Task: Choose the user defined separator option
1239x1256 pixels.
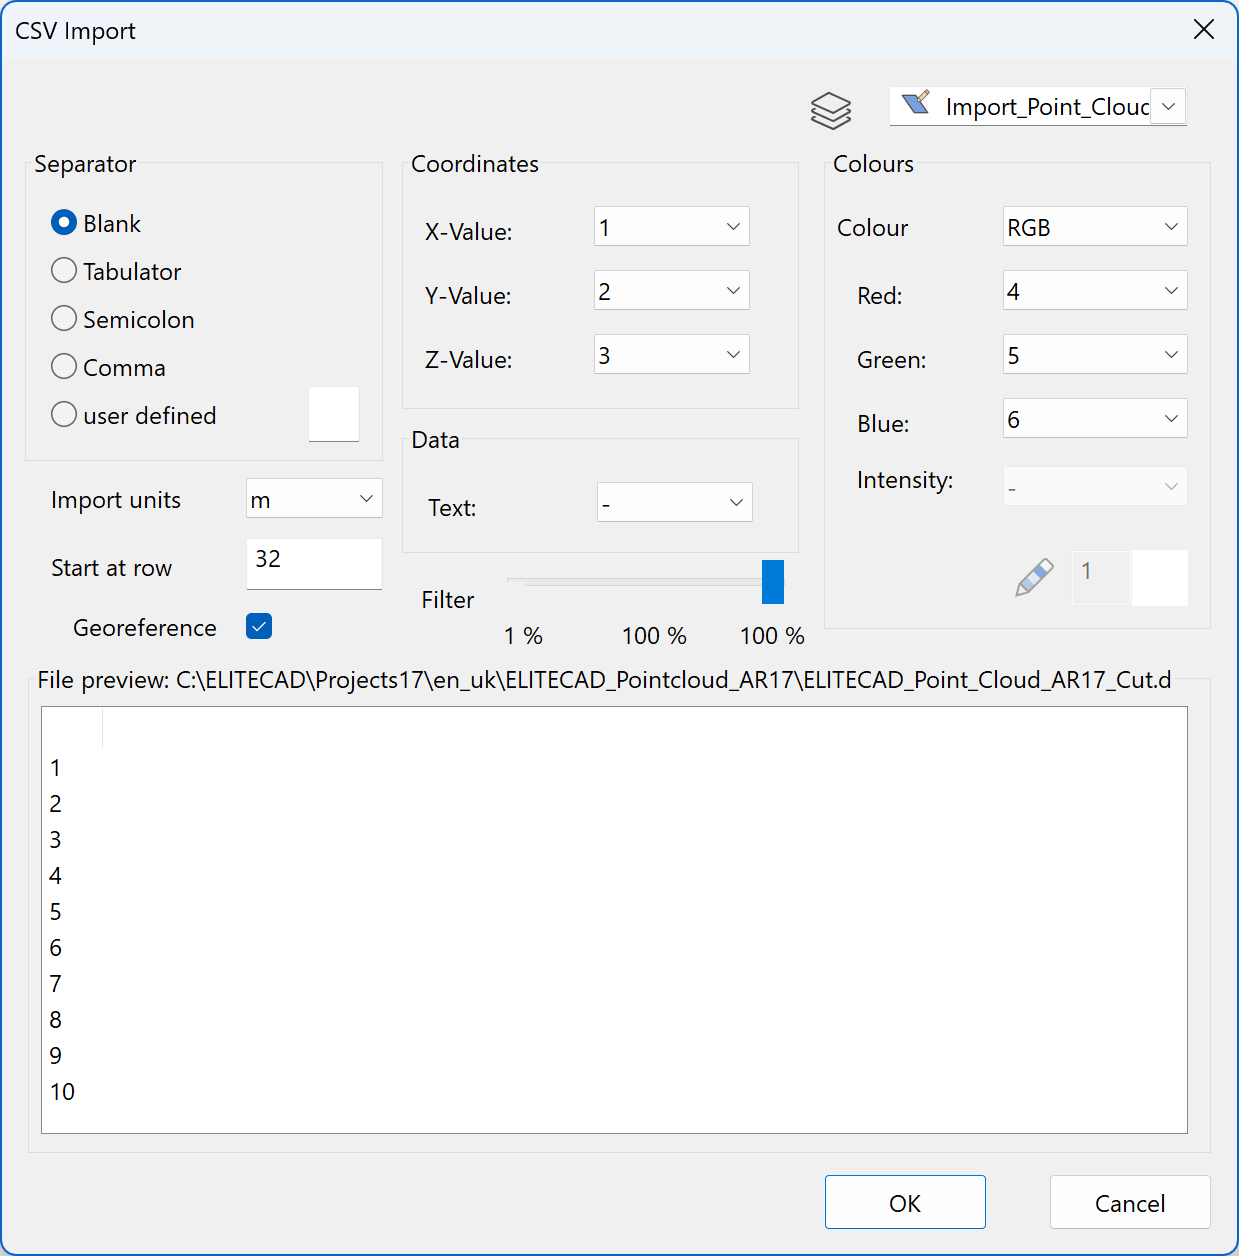Action: [63, 413]
